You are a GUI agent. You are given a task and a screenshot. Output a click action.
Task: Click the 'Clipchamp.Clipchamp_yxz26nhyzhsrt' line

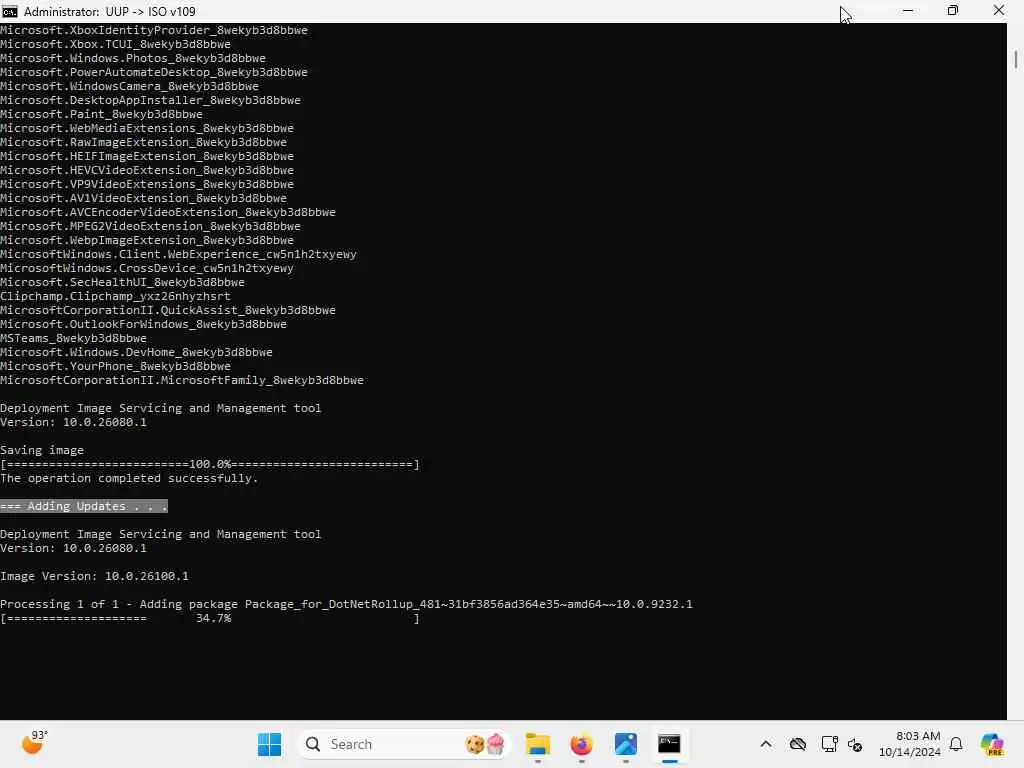(115, 296)
